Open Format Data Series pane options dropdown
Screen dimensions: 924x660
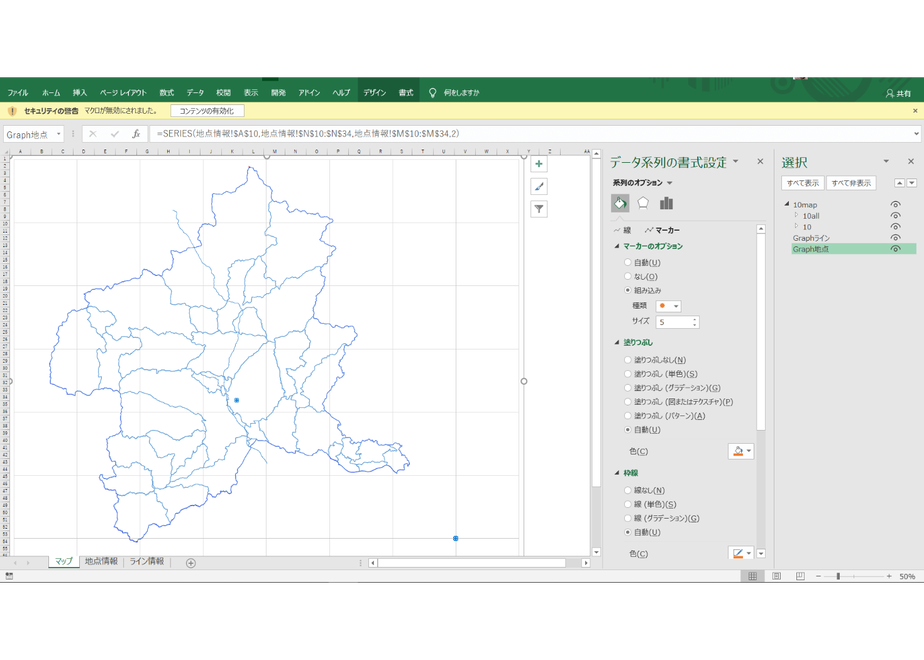[x=735, y=161]
